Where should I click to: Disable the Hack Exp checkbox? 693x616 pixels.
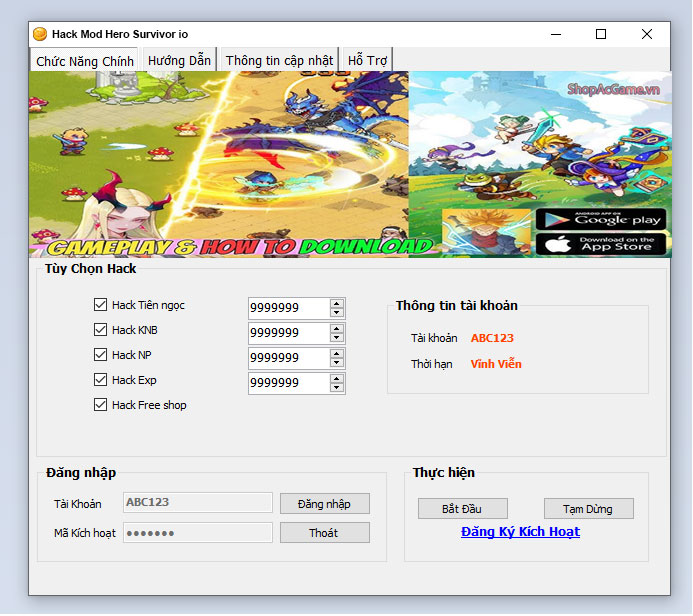click(x=100, y=380)
